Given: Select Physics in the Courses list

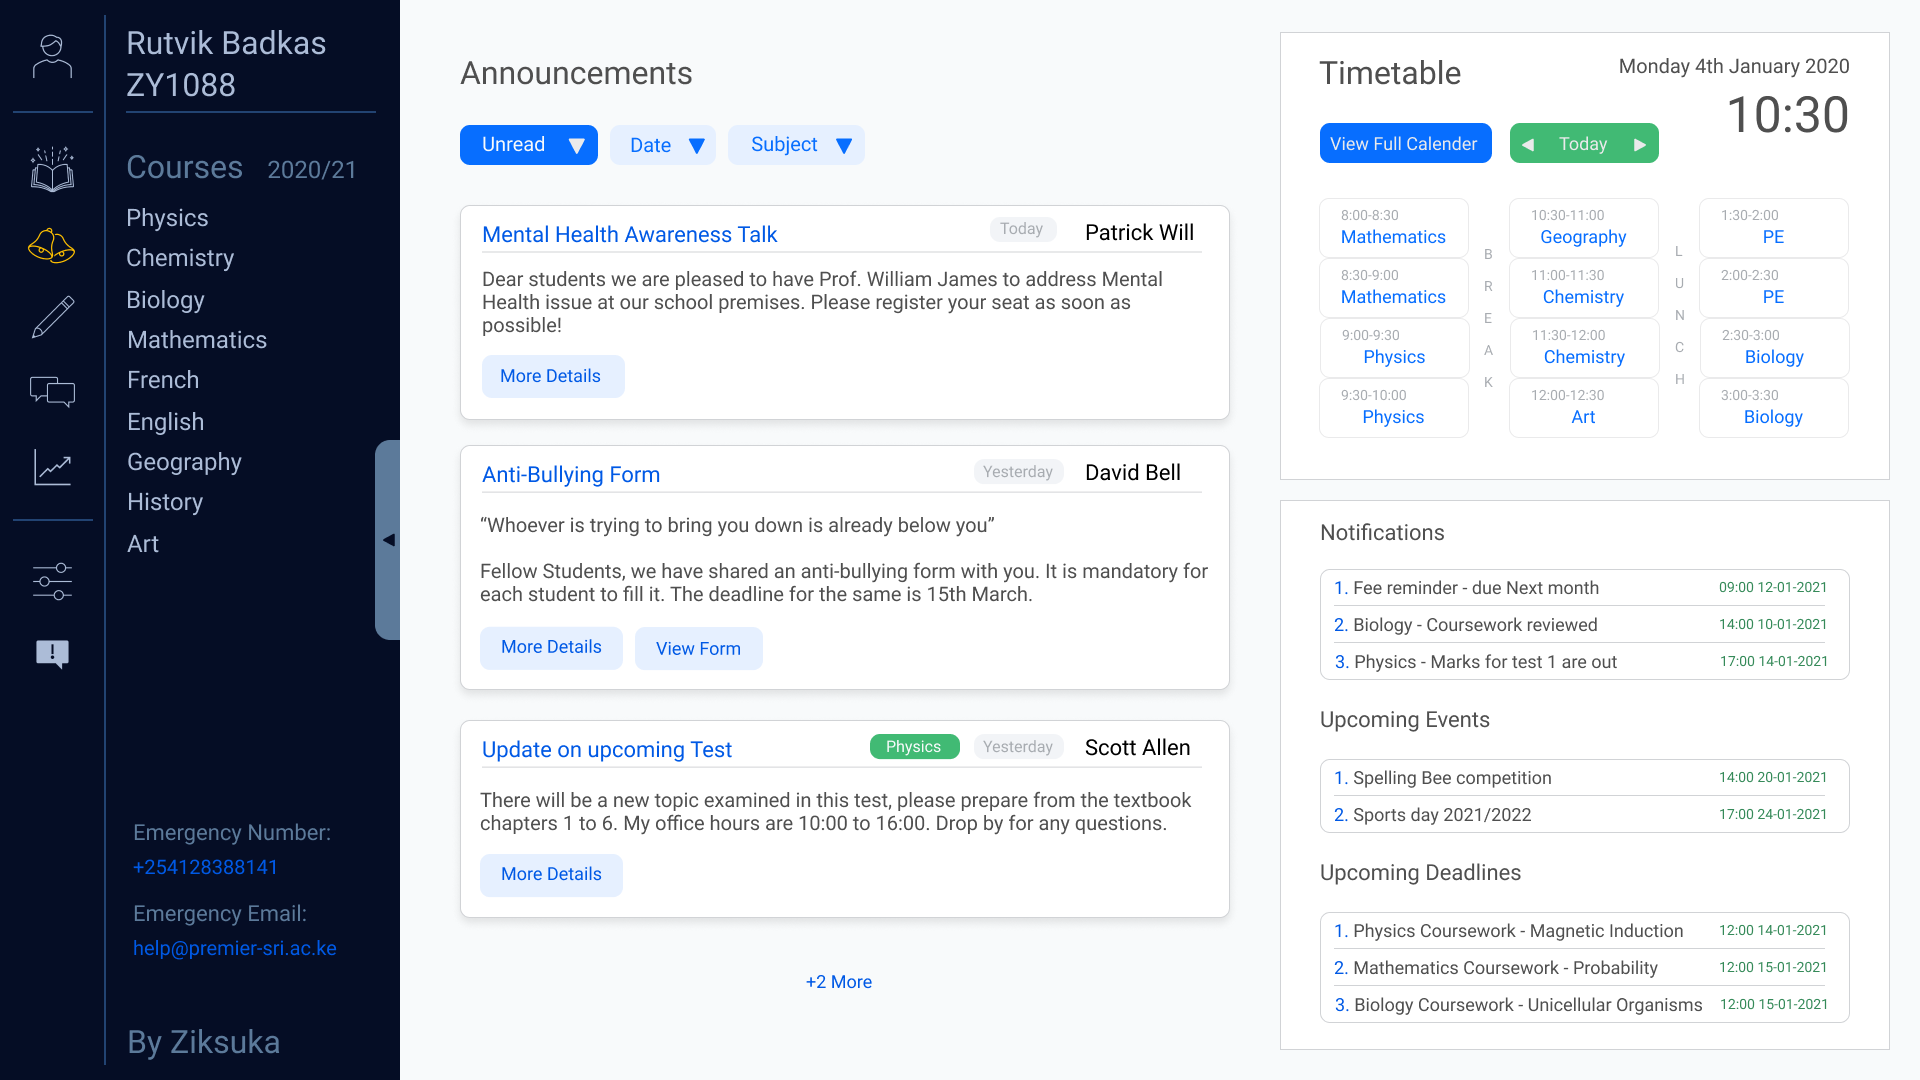Looking at the screenshot, I should 167,218.
